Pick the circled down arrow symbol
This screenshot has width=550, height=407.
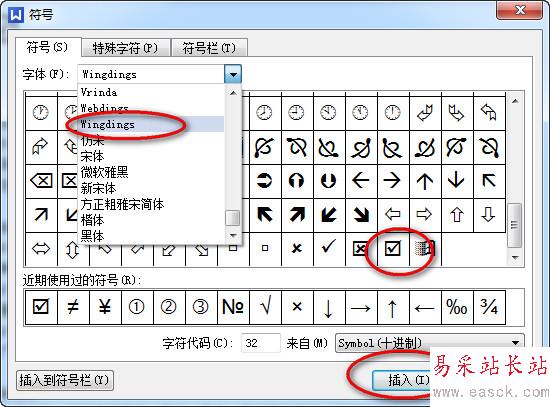click(x=328, y=181)
